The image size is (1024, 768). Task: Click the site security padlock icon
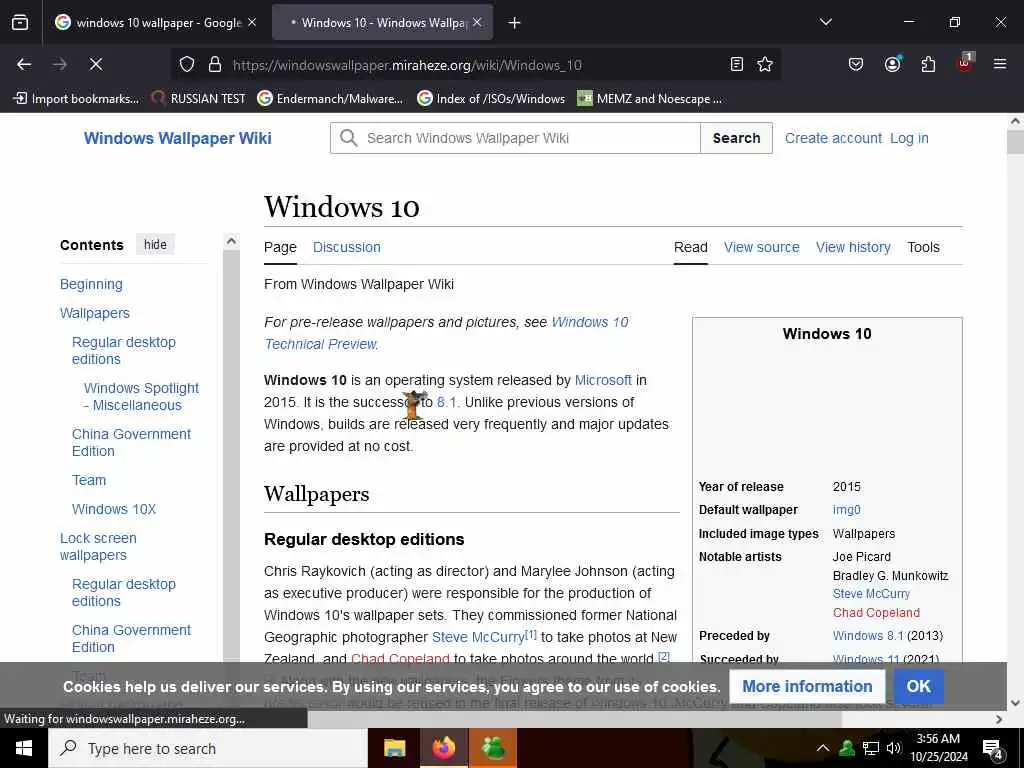215,64
